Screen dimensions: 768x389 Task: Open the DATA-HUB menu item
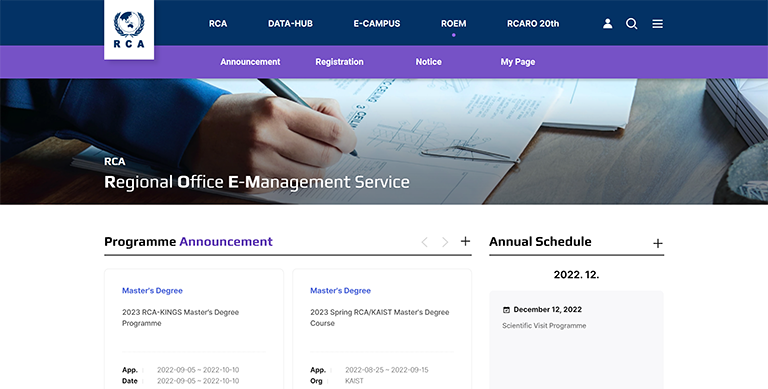290,24
